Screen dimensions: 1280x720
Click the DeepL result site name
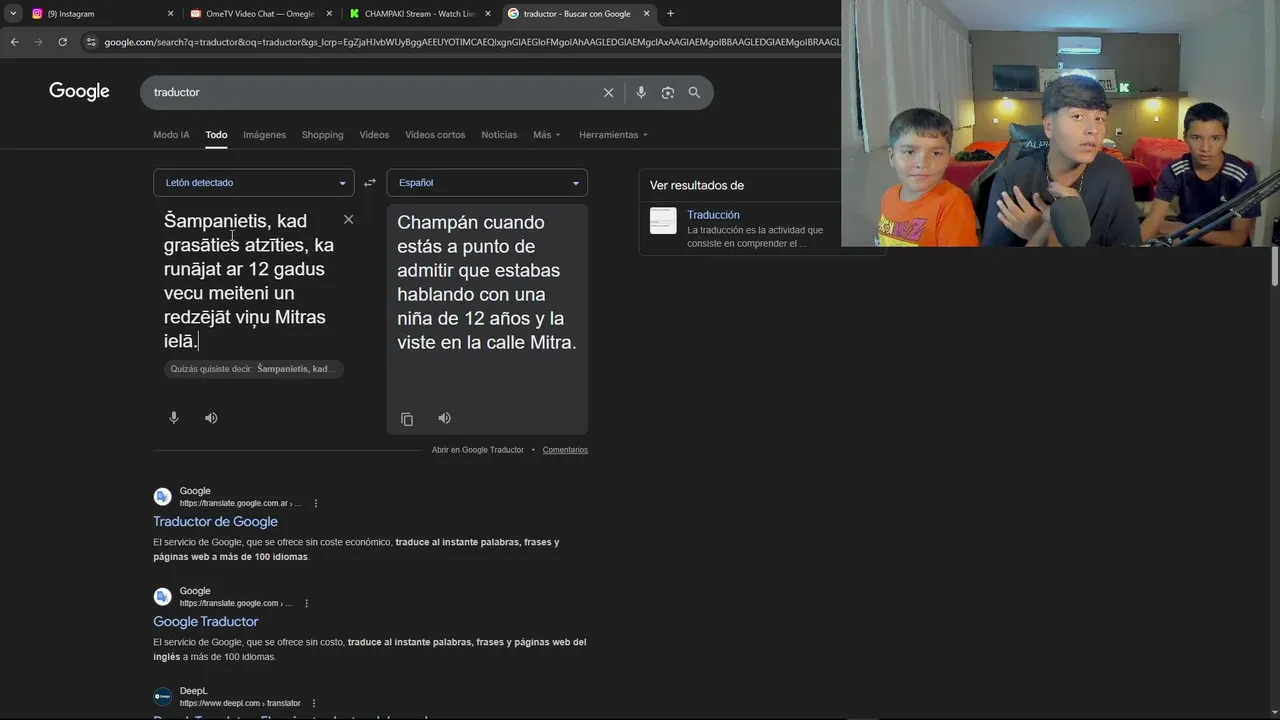[x=194, y=691]
